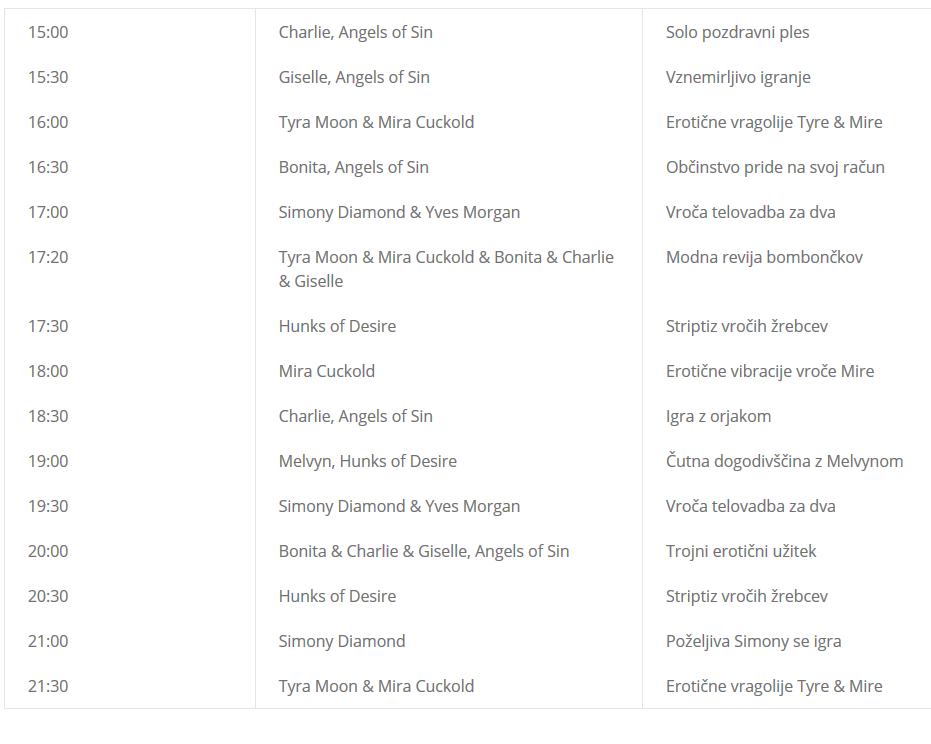Click 'Igra z orjakom' description
This screenshot has width=931, height=744.
pyautogui.click(x=718, y=416)
